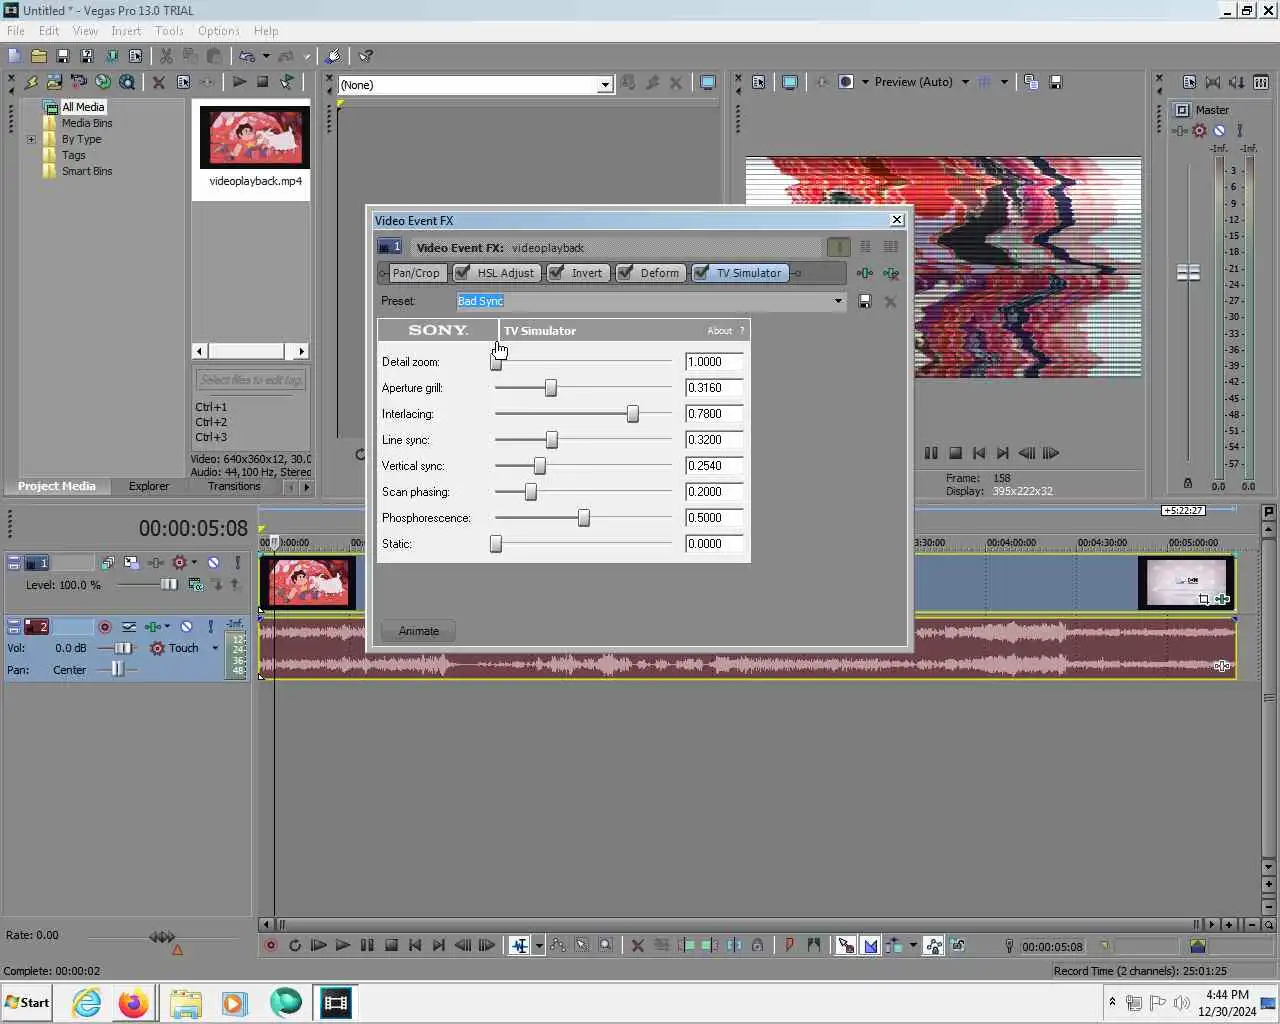Click the Save project floppy icon
Viewport: 1280px width, 1024px height.
[62, 56]
